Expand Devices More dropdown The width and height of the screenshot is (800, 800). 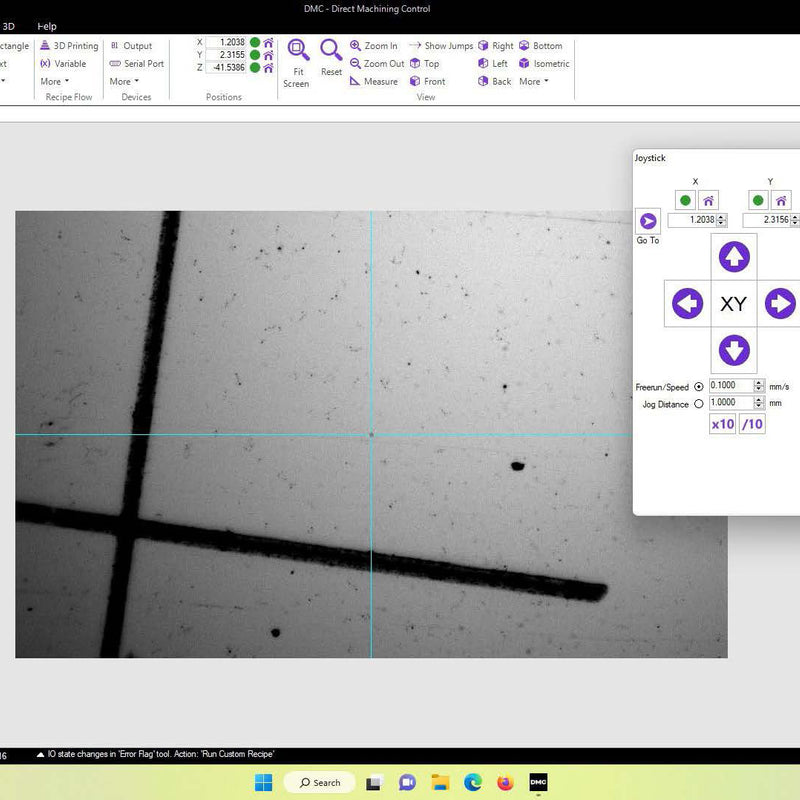[x=124, y=81]
